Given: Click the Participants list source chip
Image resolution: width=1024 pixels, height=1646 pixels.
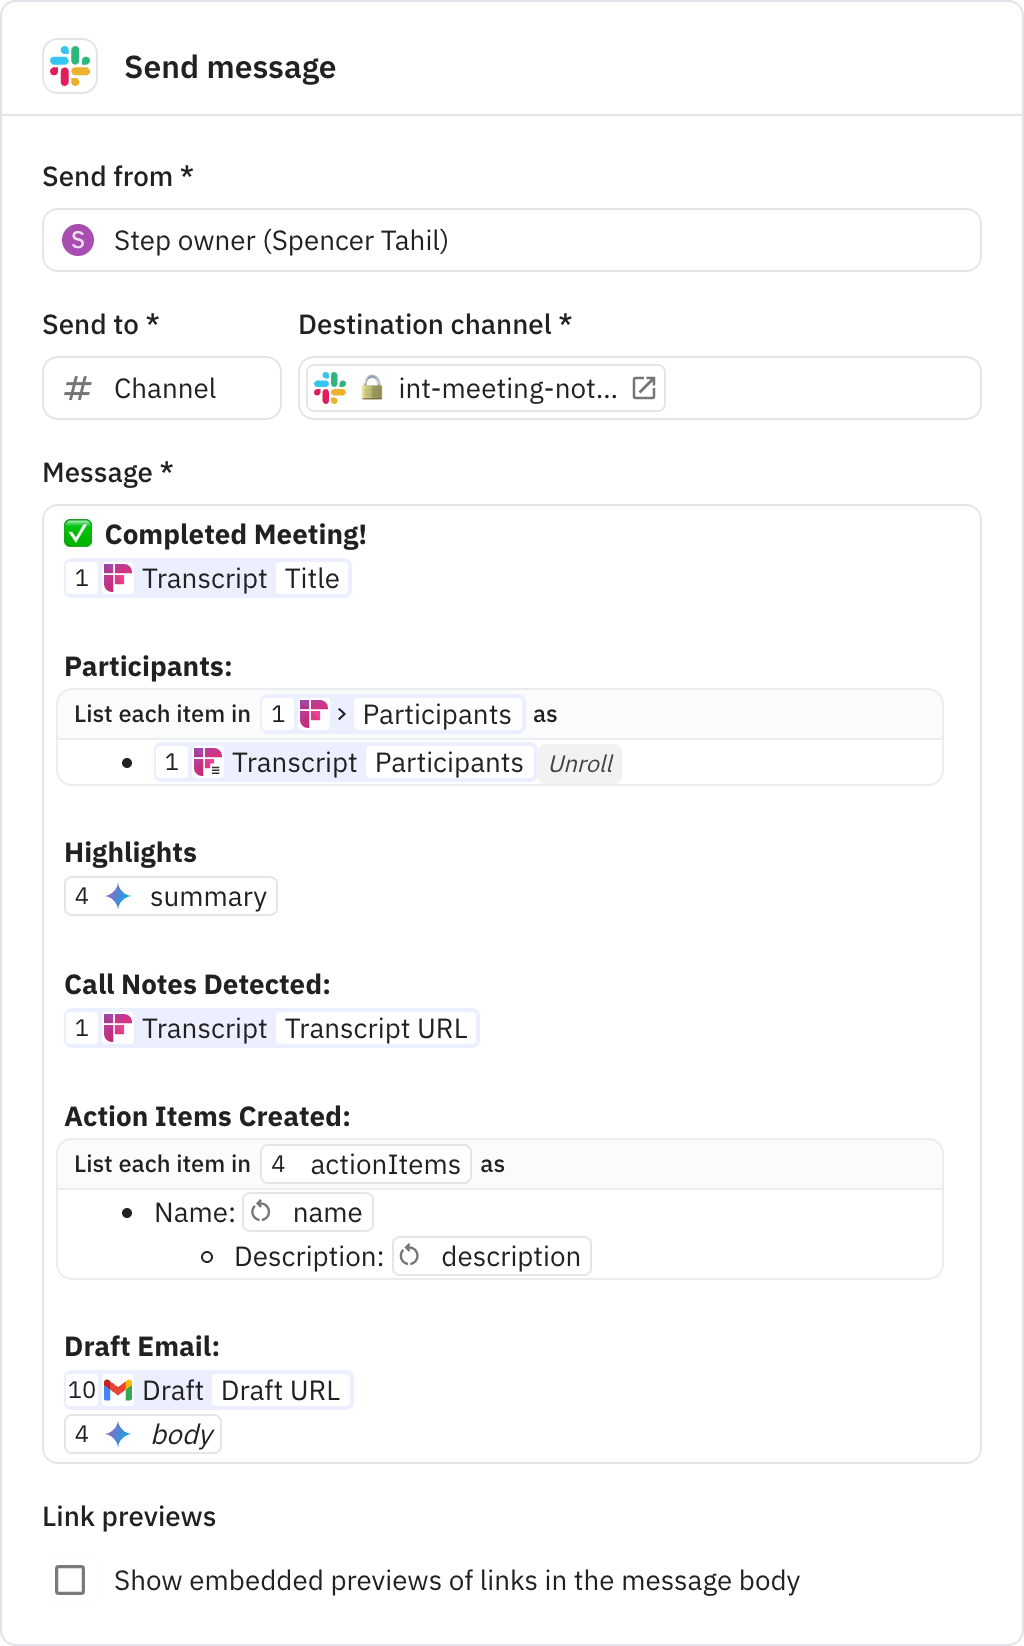Looking at the screenshot, I should [x=392, y=714].
